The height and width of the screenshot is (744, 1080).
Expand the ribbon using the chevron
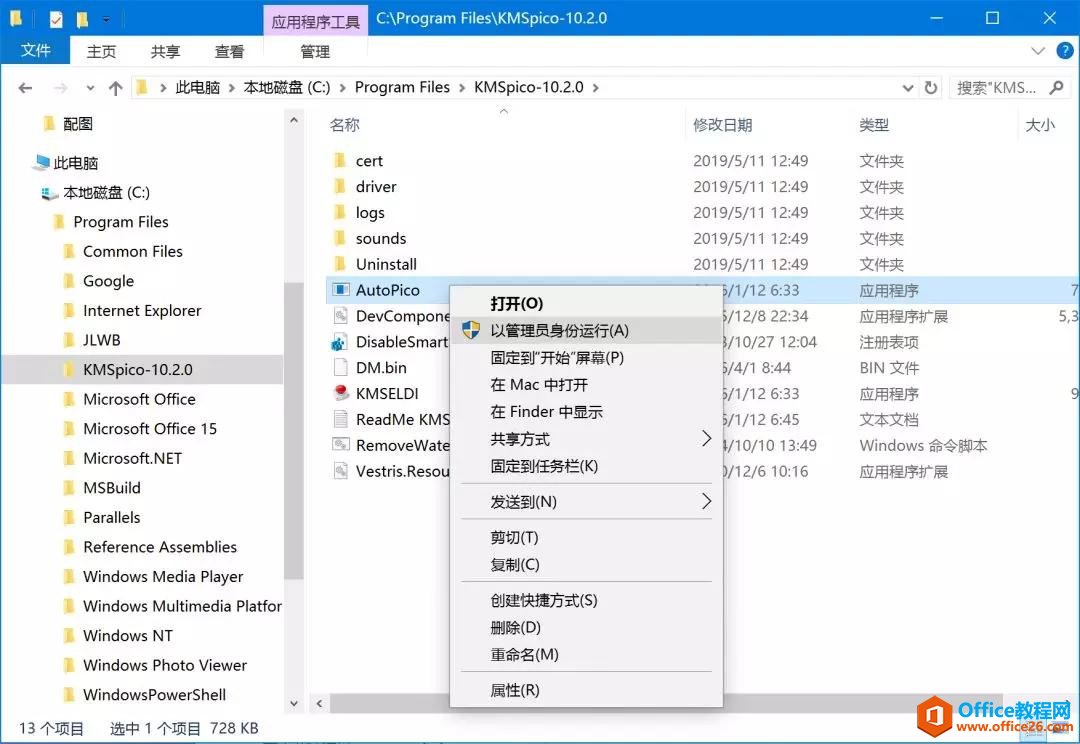[x=1037, y=51]
